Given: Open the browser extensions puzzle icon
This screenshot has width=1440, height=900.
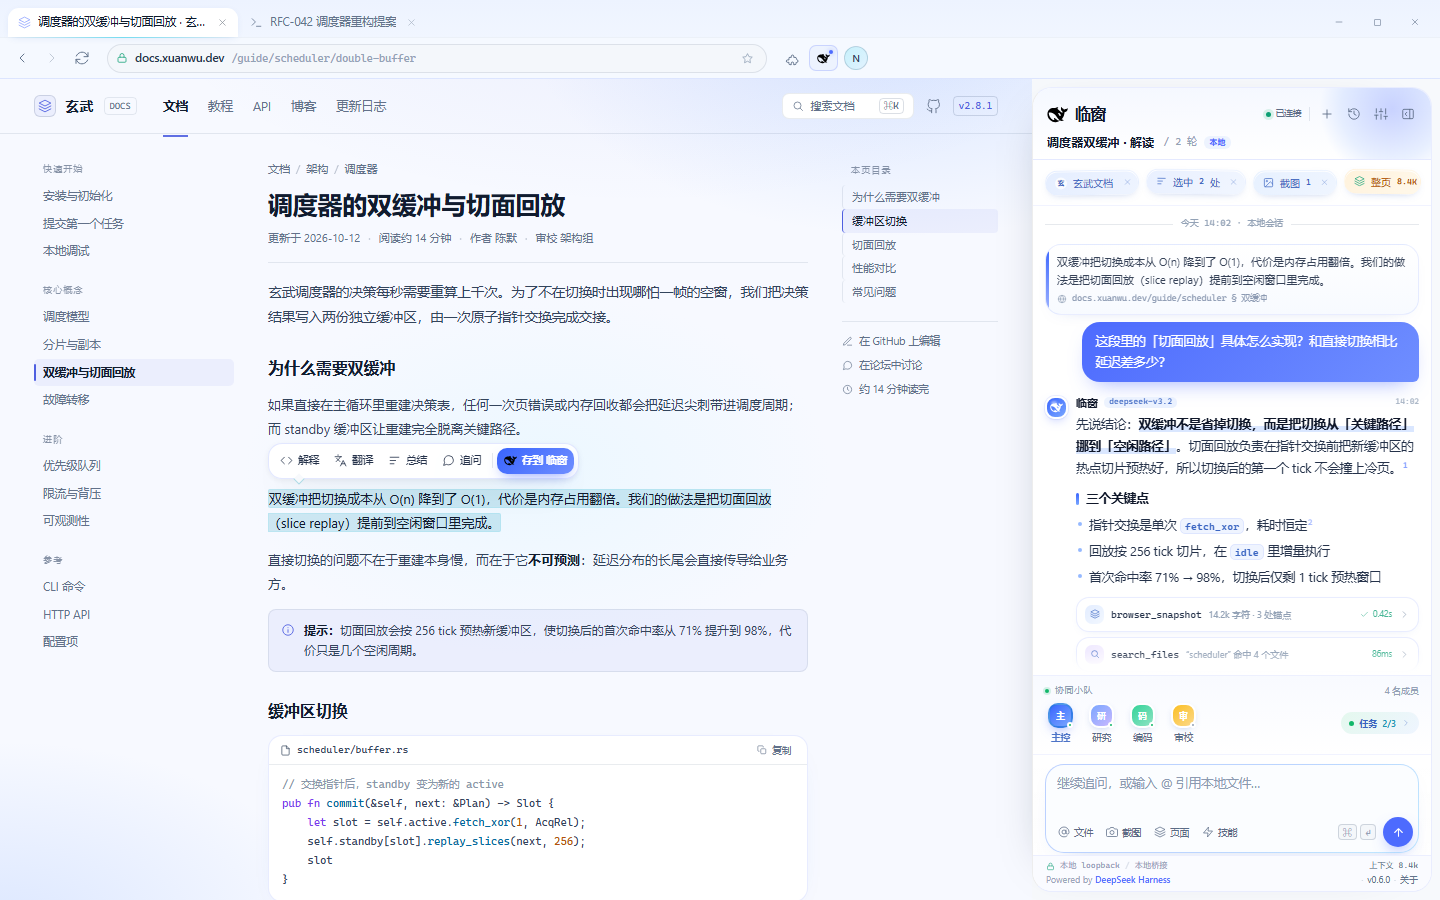Looking at the screenshot, I should (792, 59).
